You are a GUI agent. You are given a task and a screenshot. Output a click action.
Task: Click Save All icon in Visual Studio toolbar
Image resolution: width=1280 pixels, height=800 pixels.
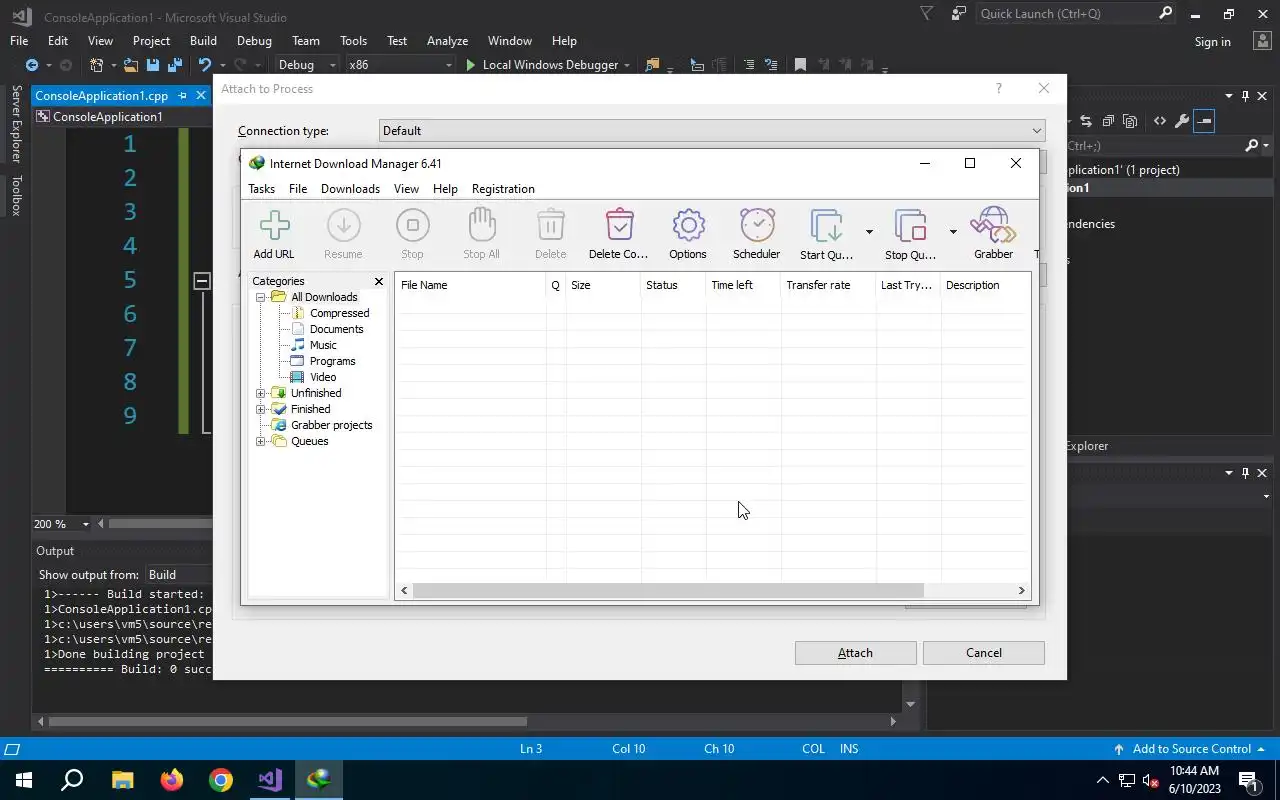click(175, 65)
